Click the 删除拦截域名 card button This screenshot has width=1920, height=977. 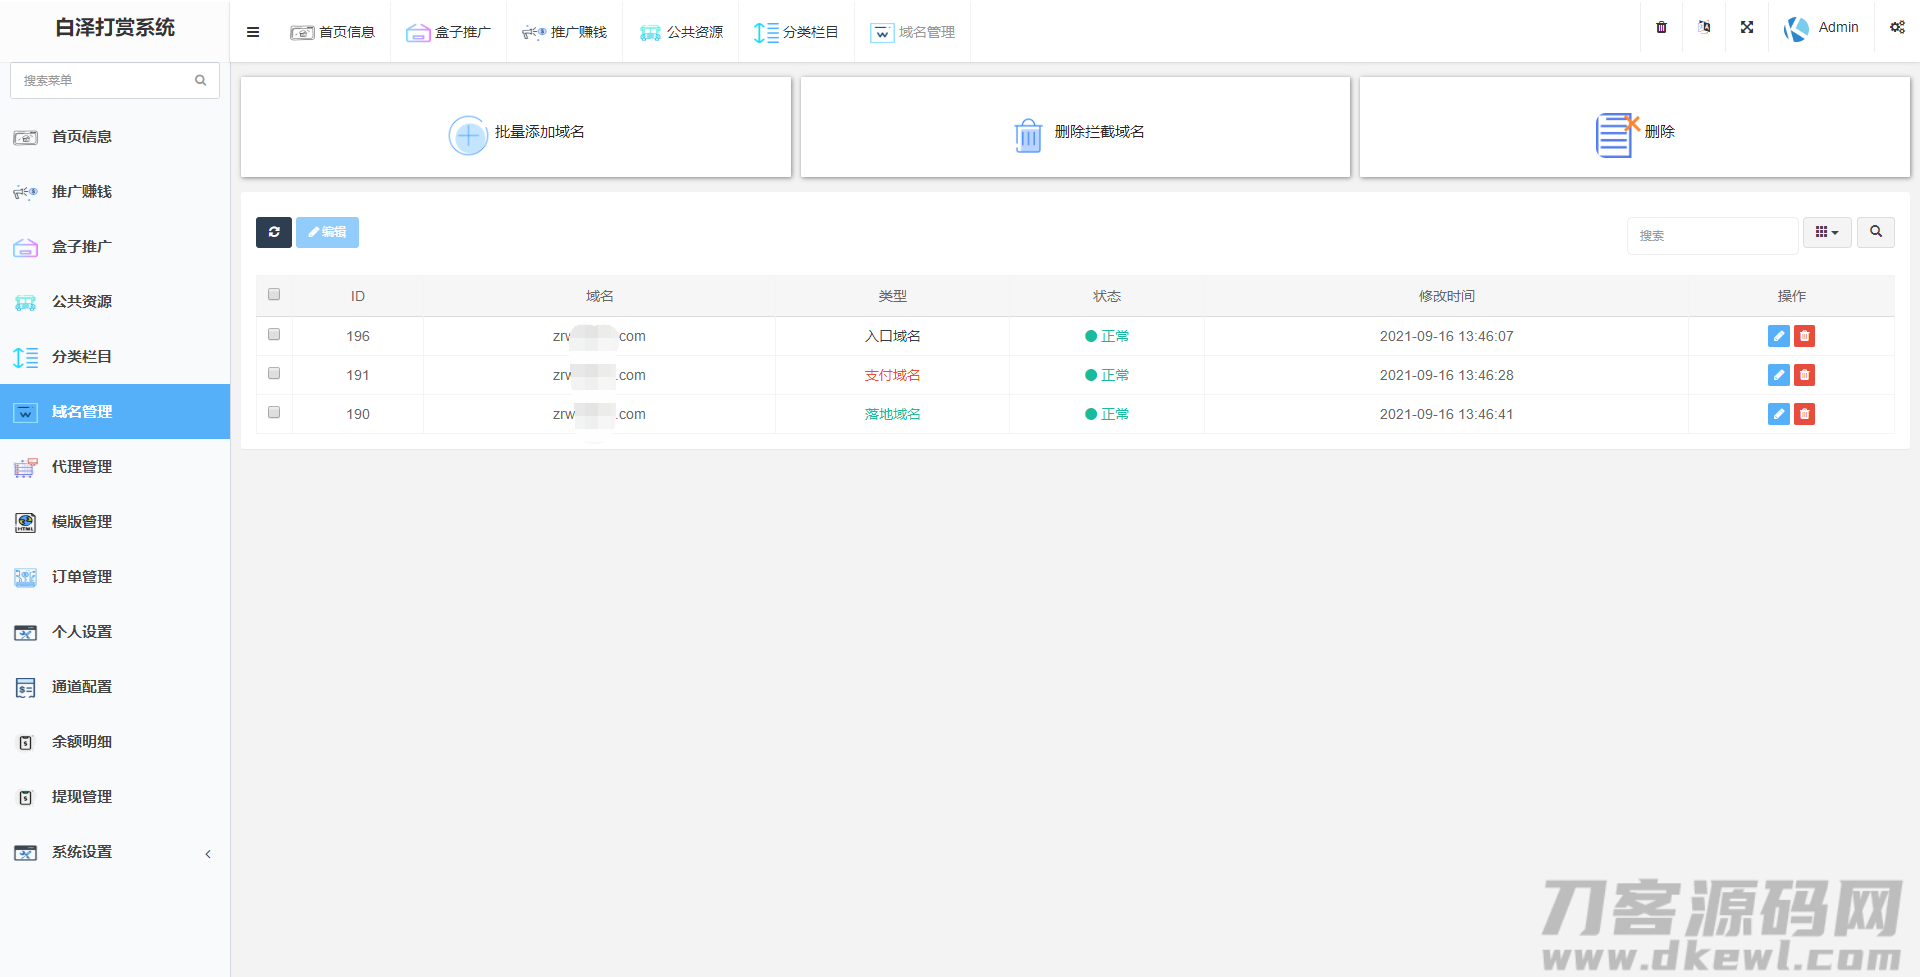[x=1076, y=132]
